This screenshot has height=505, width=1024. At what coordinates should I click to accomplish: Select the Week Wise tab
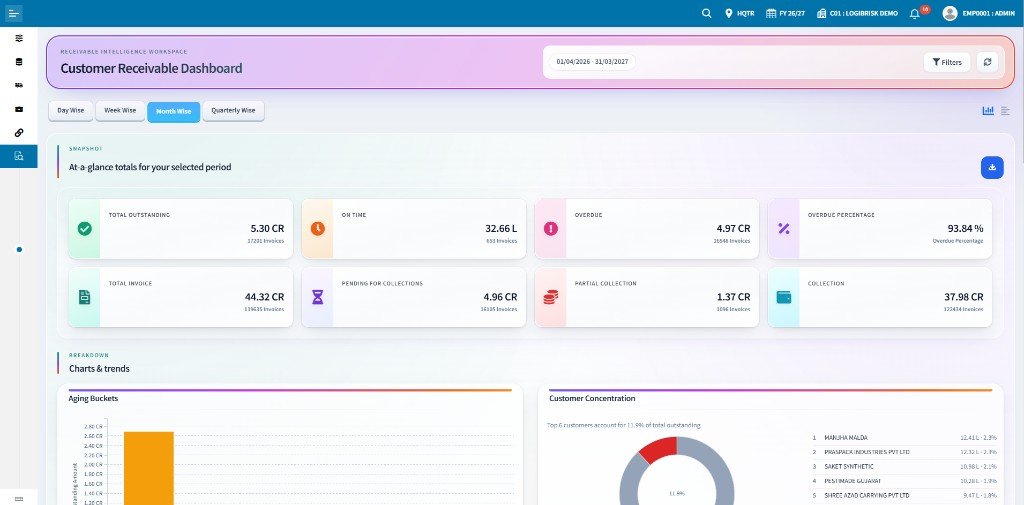pos(120,111)
